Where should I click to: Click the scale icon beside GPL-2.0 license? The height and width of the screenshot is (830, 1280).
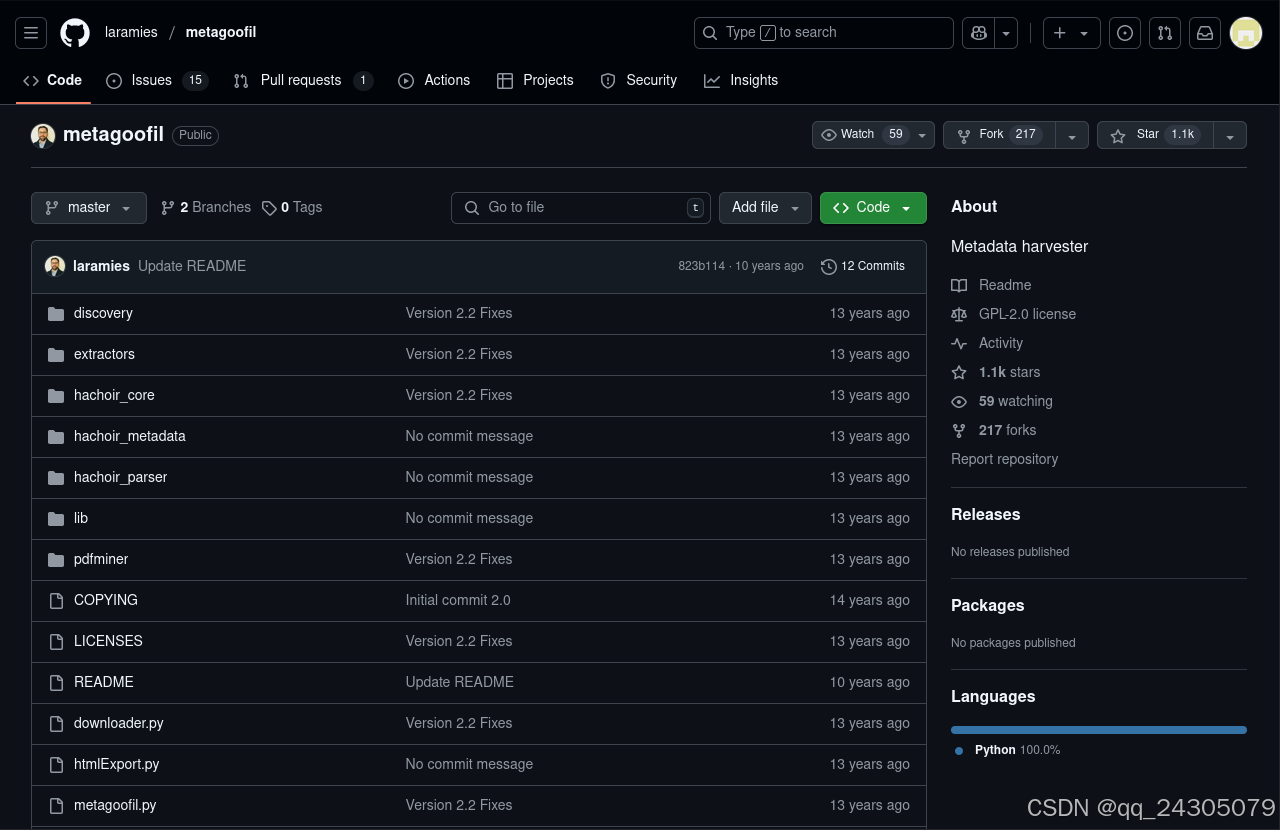pyautogui.click(x=959, y=314)
